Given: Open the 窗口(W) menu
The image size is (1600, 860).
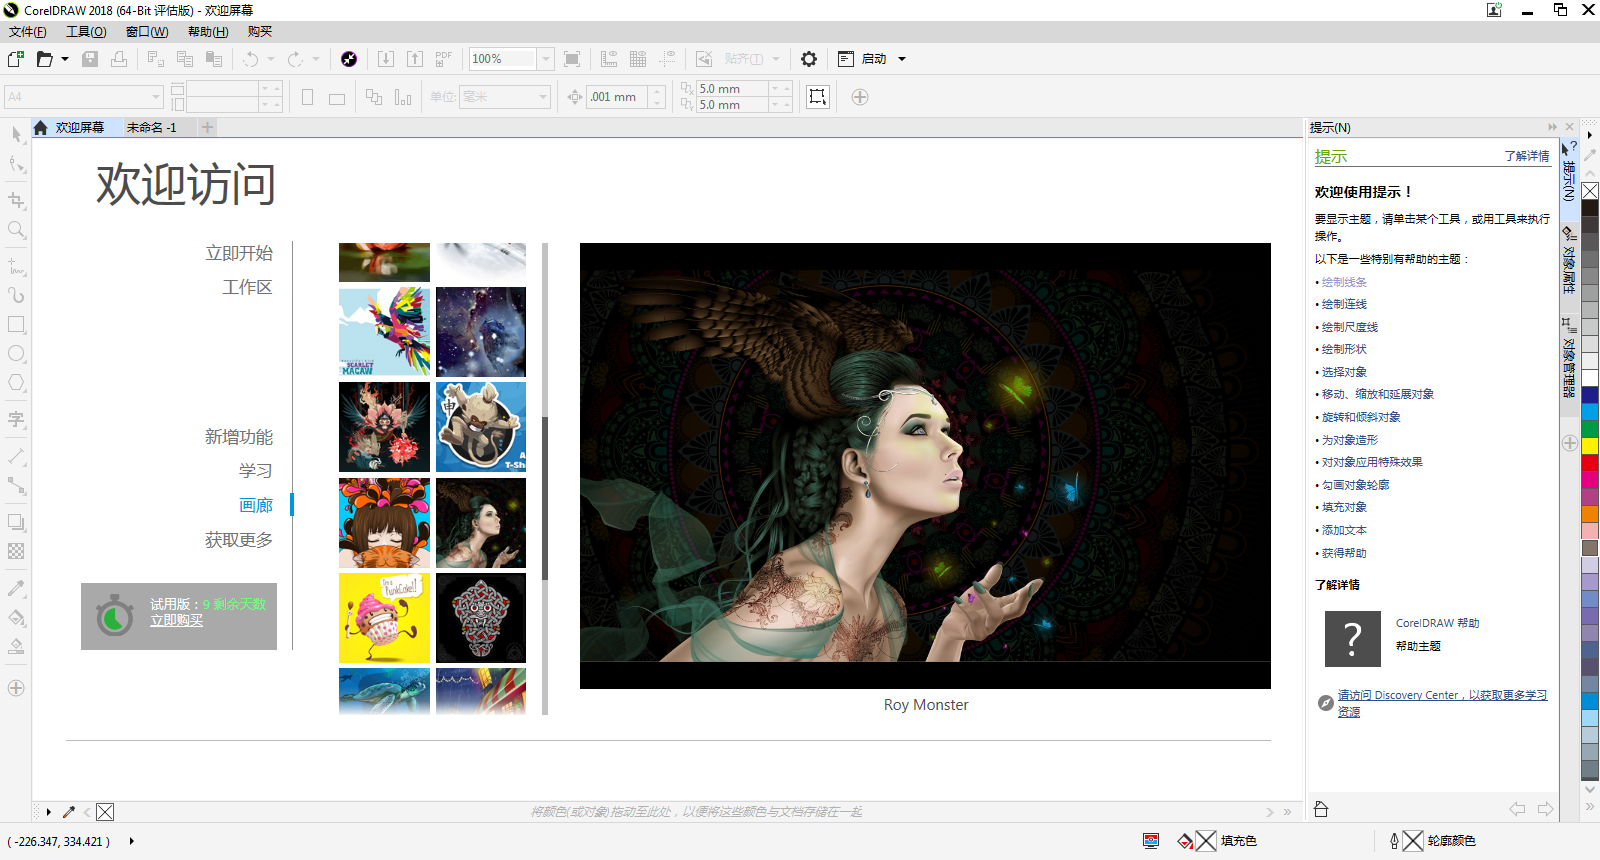Looking at the screenshot, I should (147, 32).
